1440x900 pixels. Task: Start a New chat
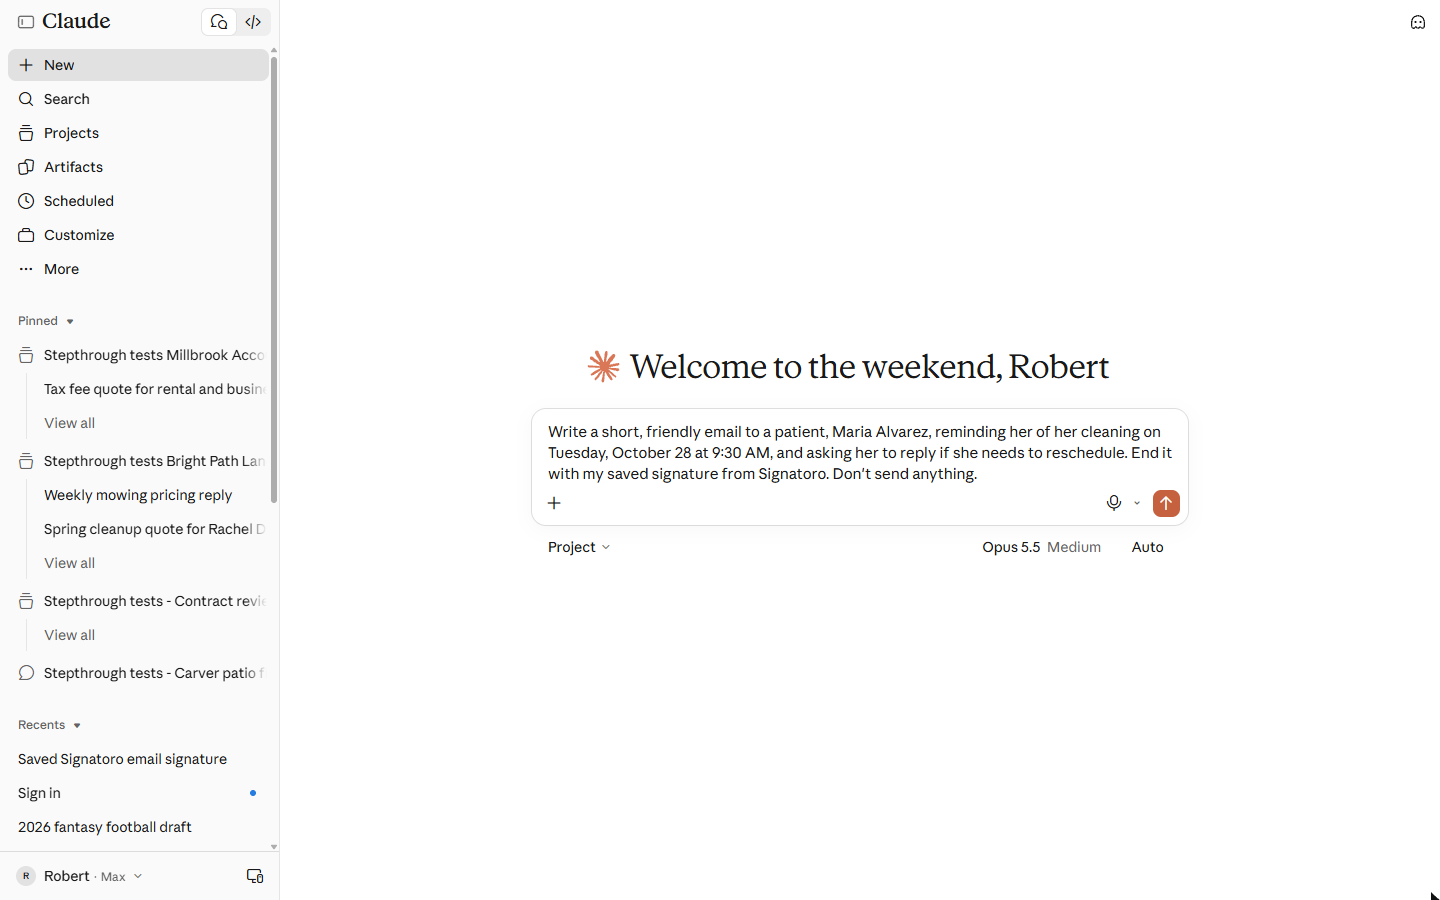pyautogui.click(x=138, y=65)
